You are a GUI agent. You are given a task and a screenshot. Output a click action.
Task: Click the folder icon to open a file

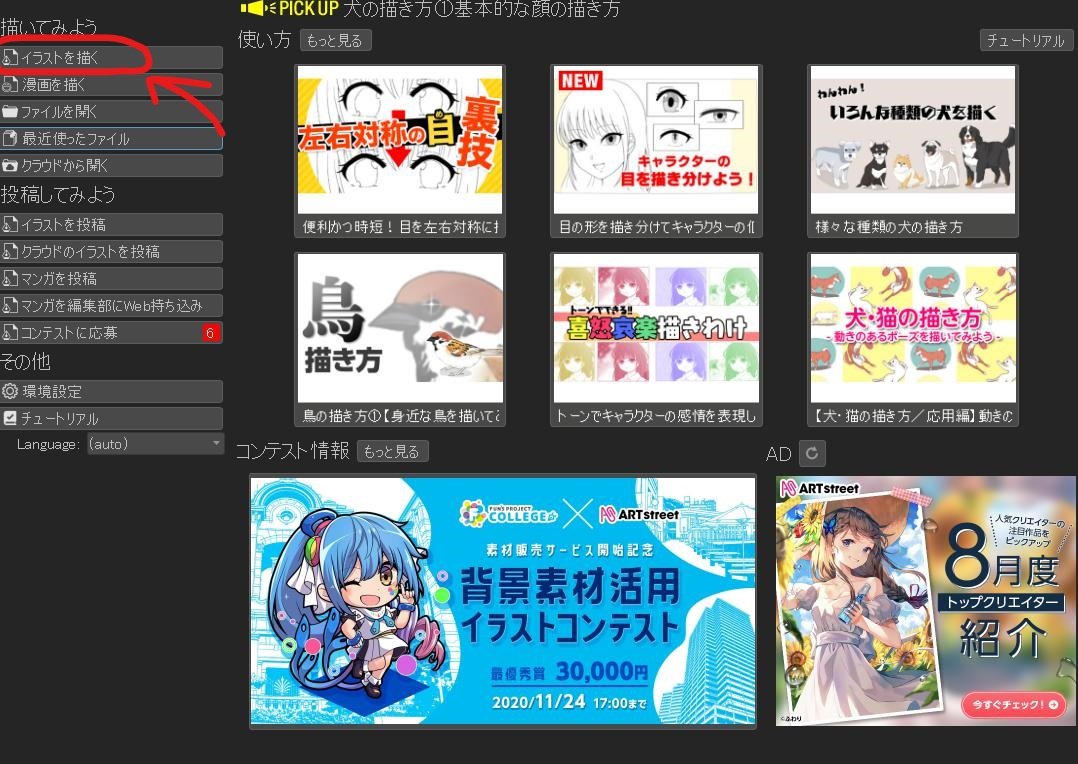(11, 111)
